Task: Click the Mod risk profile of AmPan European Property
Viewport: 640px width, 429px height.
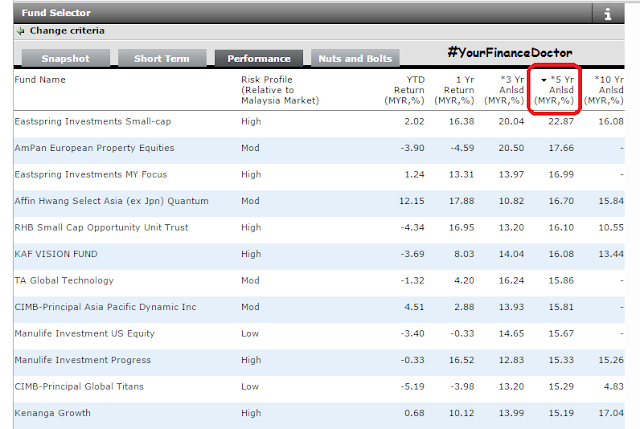Action: (250, 148)
